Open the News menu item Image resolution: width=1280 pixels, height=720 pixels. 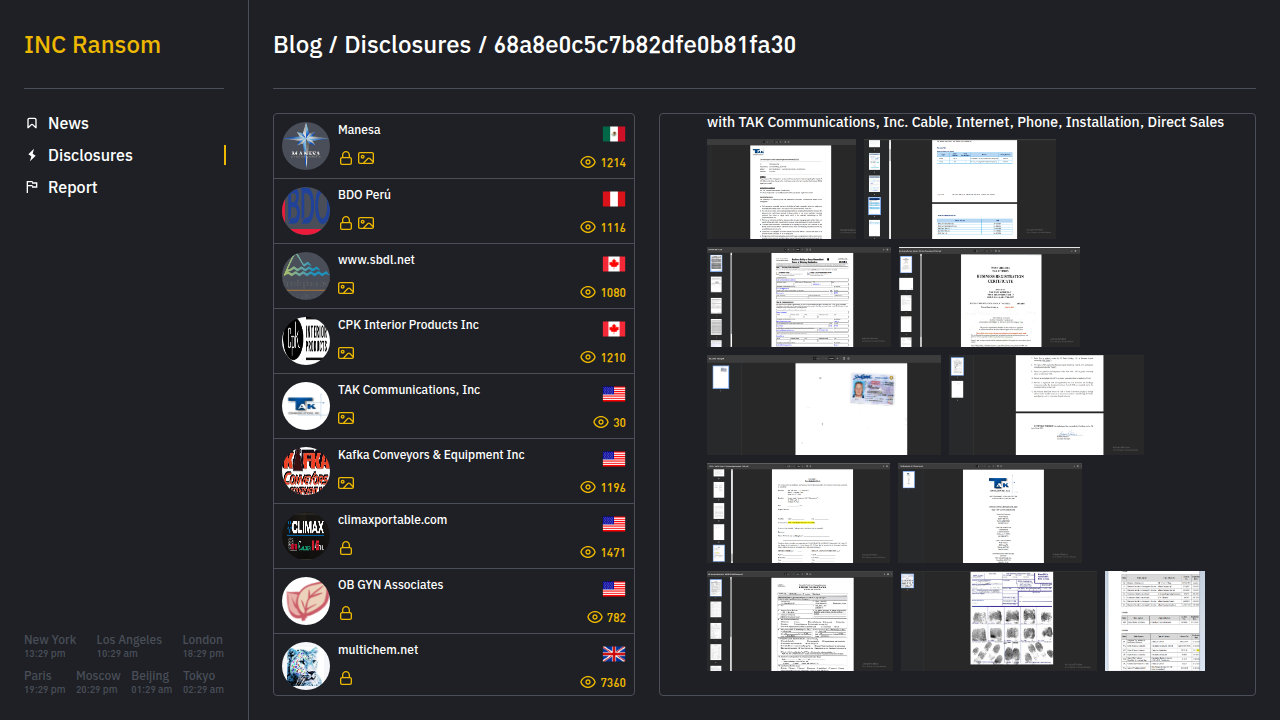68,123
